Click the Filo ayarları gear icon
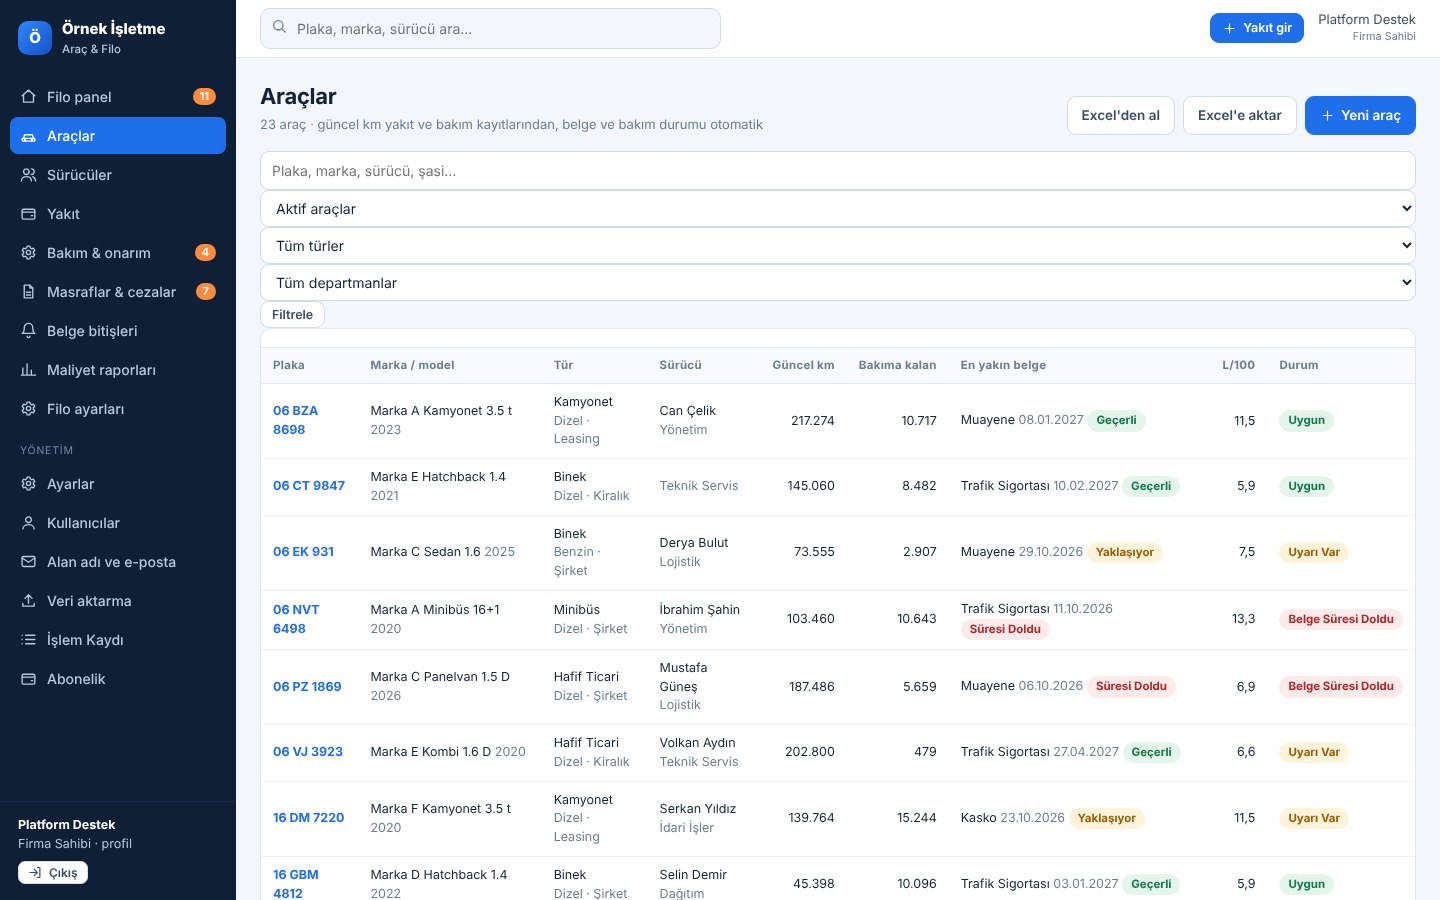Viewport: 1440px width, 900px height. point(28,409)
